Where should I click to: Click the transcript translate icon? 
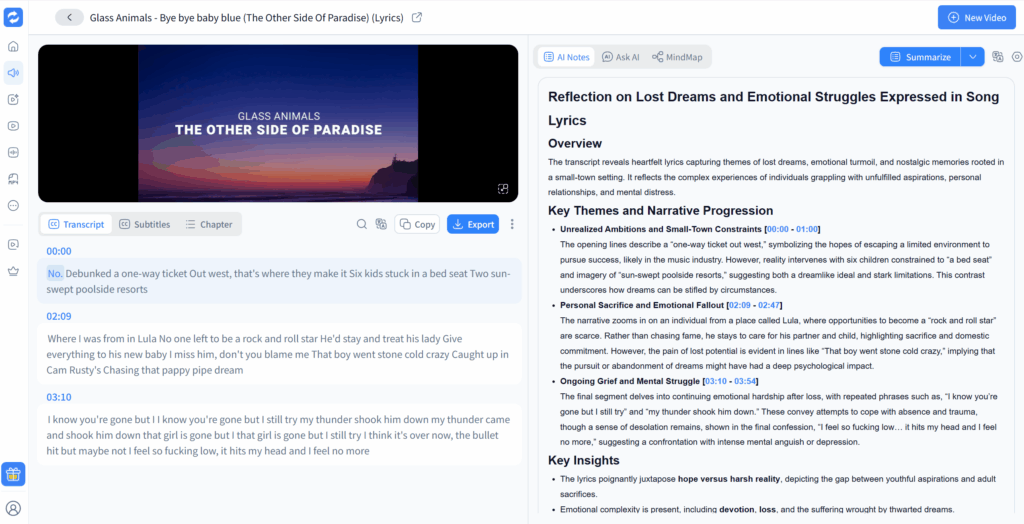(381, 224)
